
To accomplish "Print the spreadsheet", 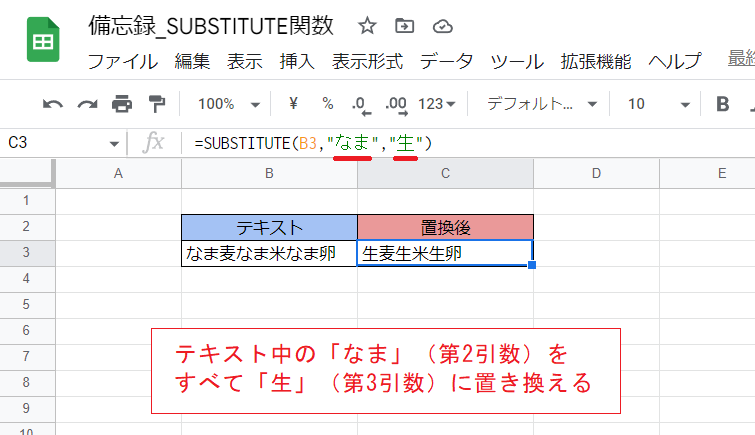I will [122, 104].
